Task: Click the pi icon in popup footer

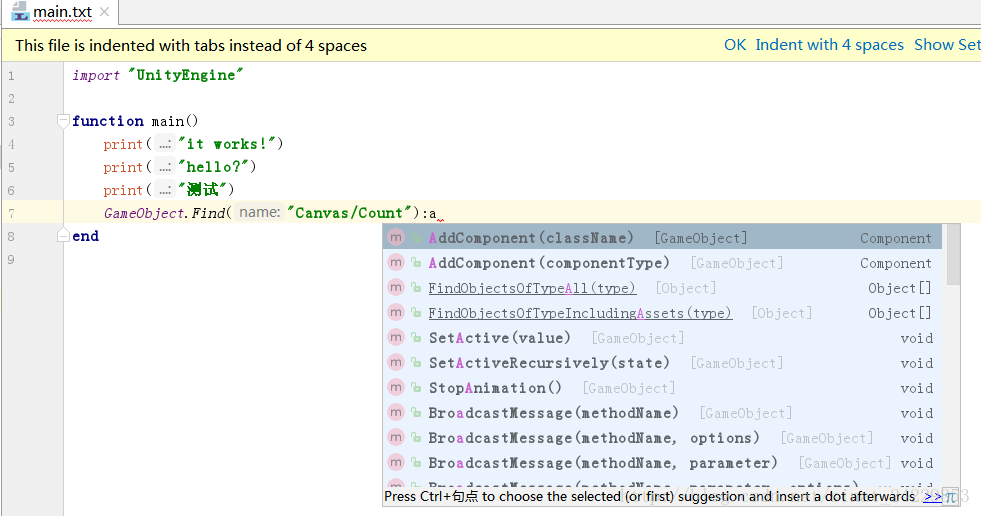Action: click(x=950, y=497)
